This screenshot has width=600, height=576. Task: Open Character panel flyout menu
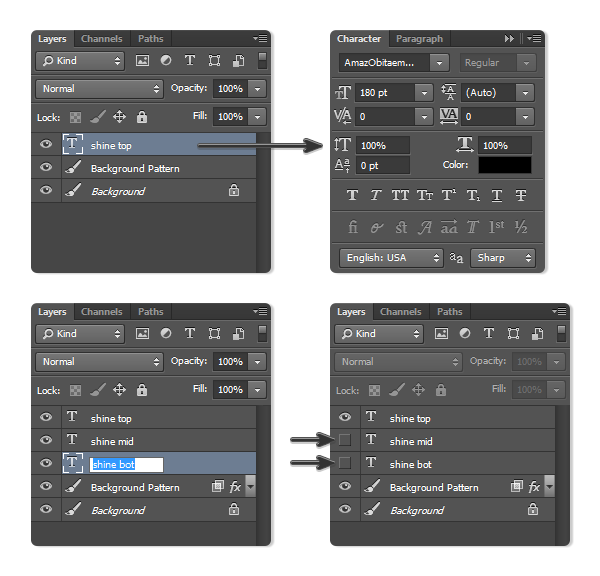[x=534, y=38]
